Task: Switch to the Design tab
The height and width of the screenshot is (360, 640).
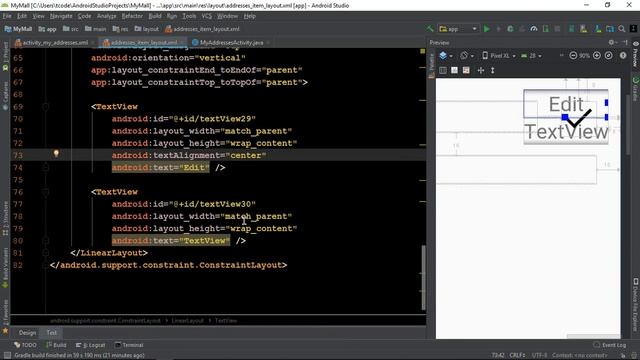Action: click(x=27, y=333)
